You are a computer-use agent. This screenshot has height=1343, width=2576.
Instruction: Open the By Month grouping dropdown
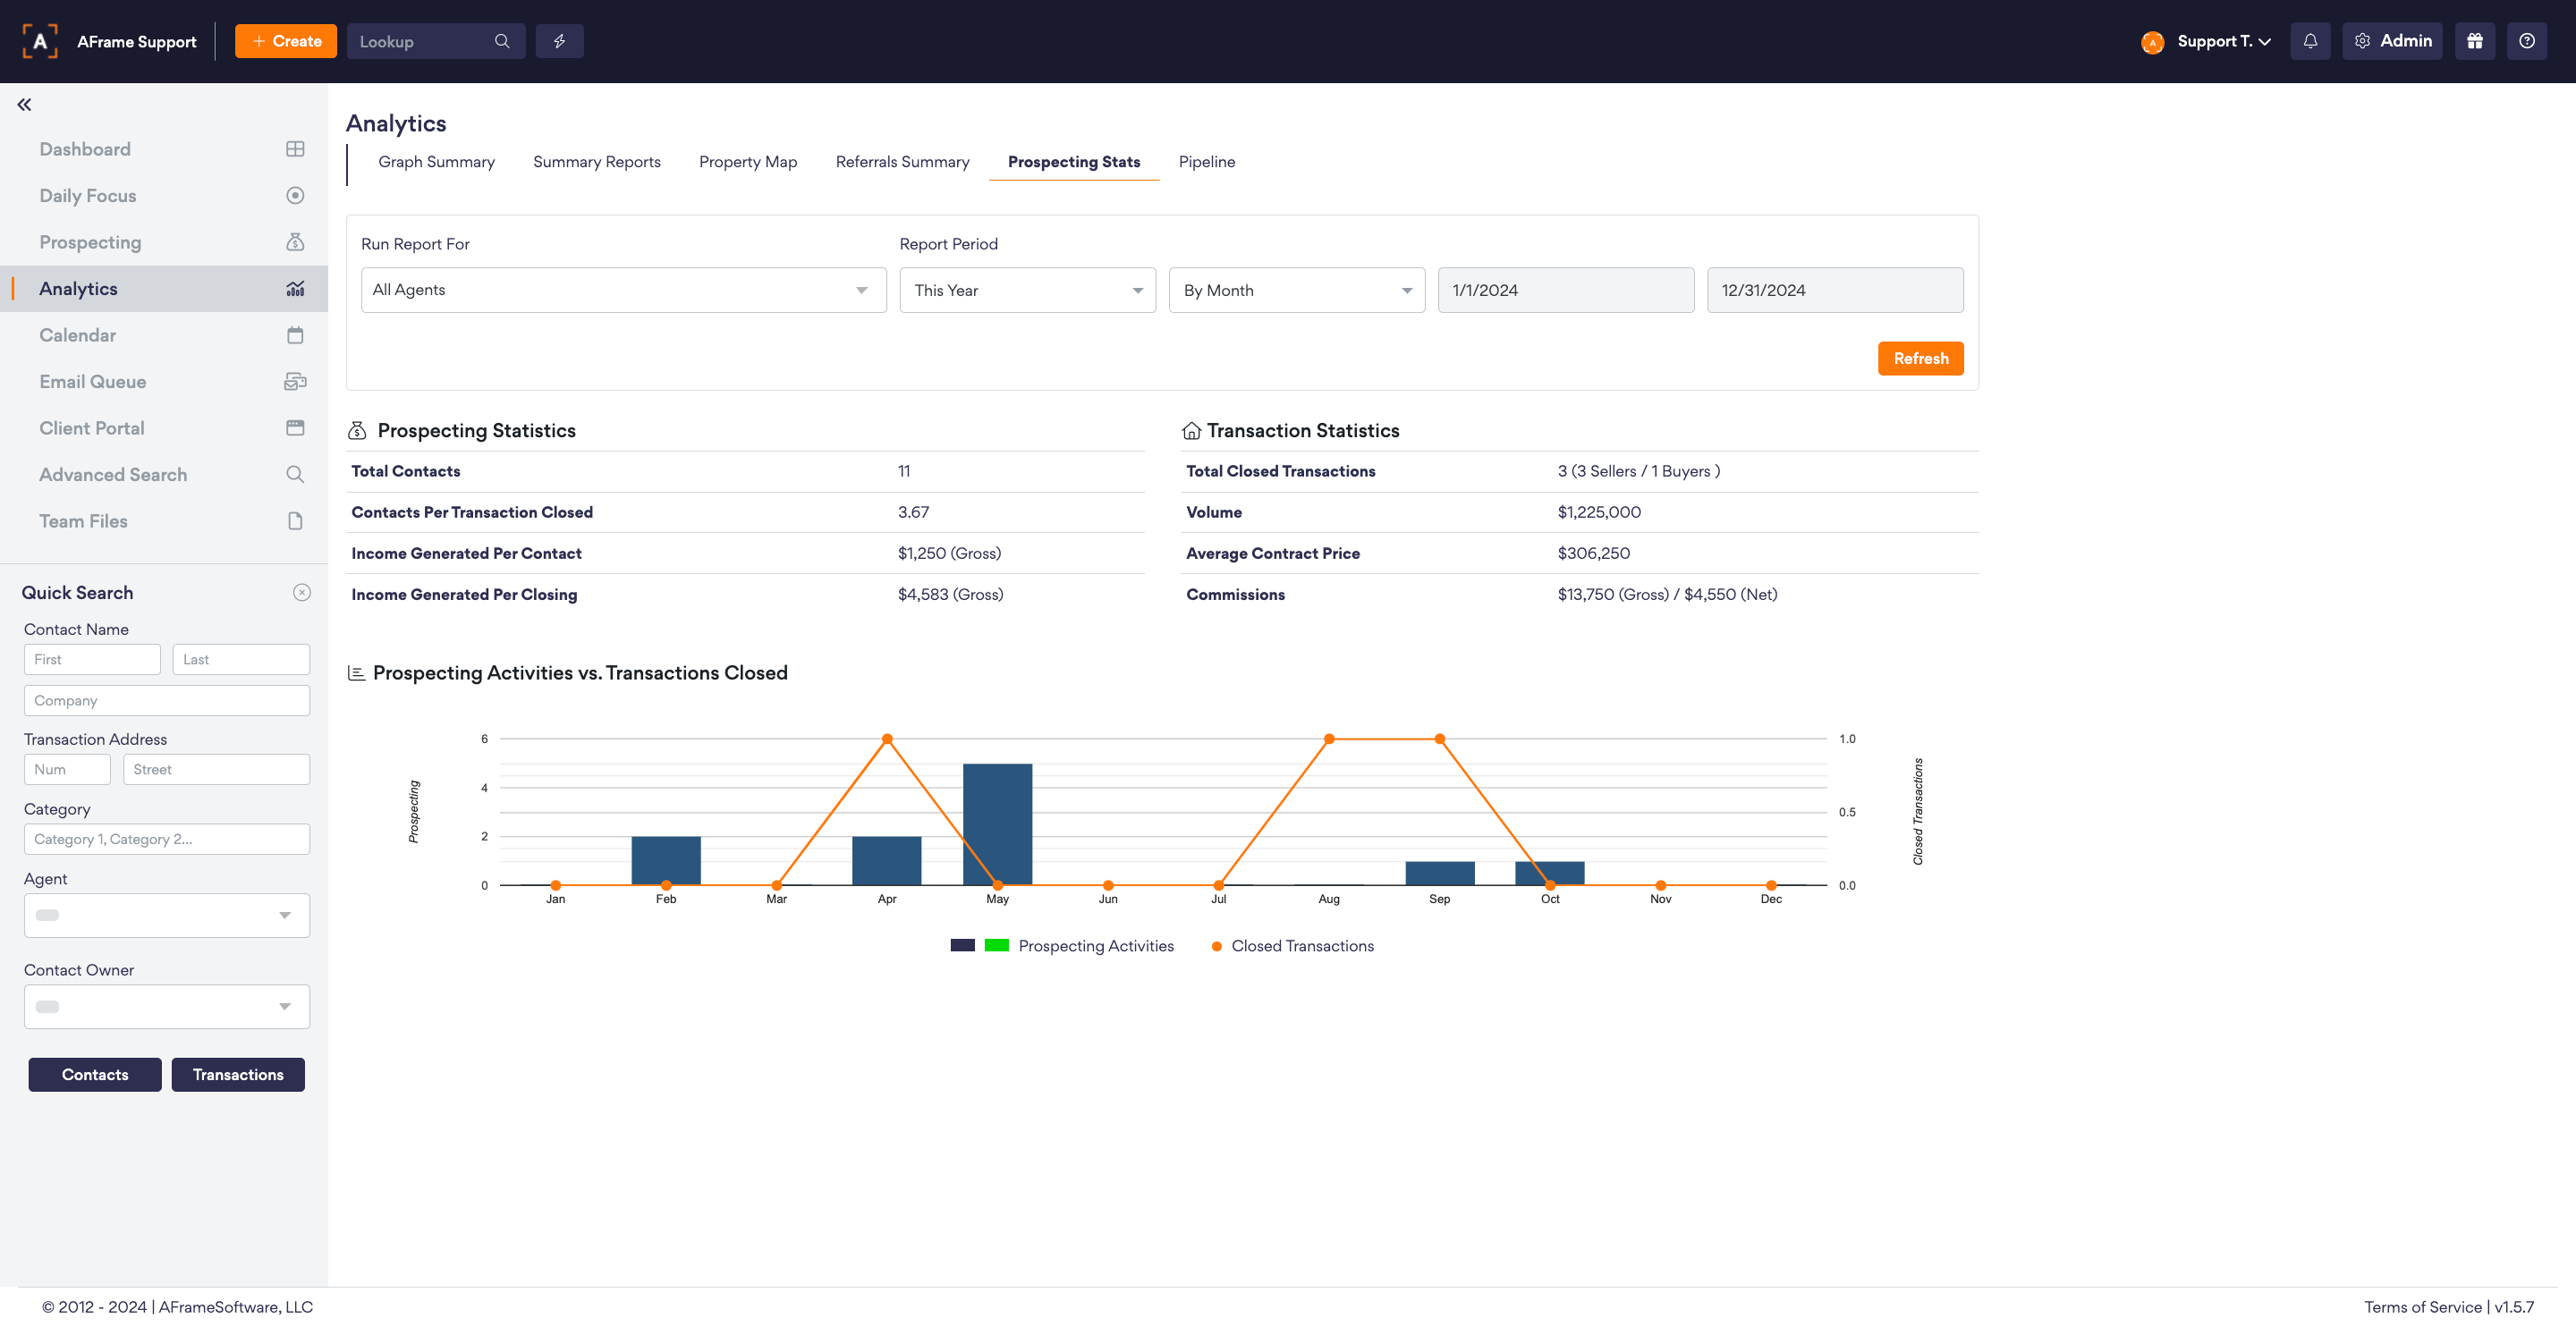(1296, 290)
